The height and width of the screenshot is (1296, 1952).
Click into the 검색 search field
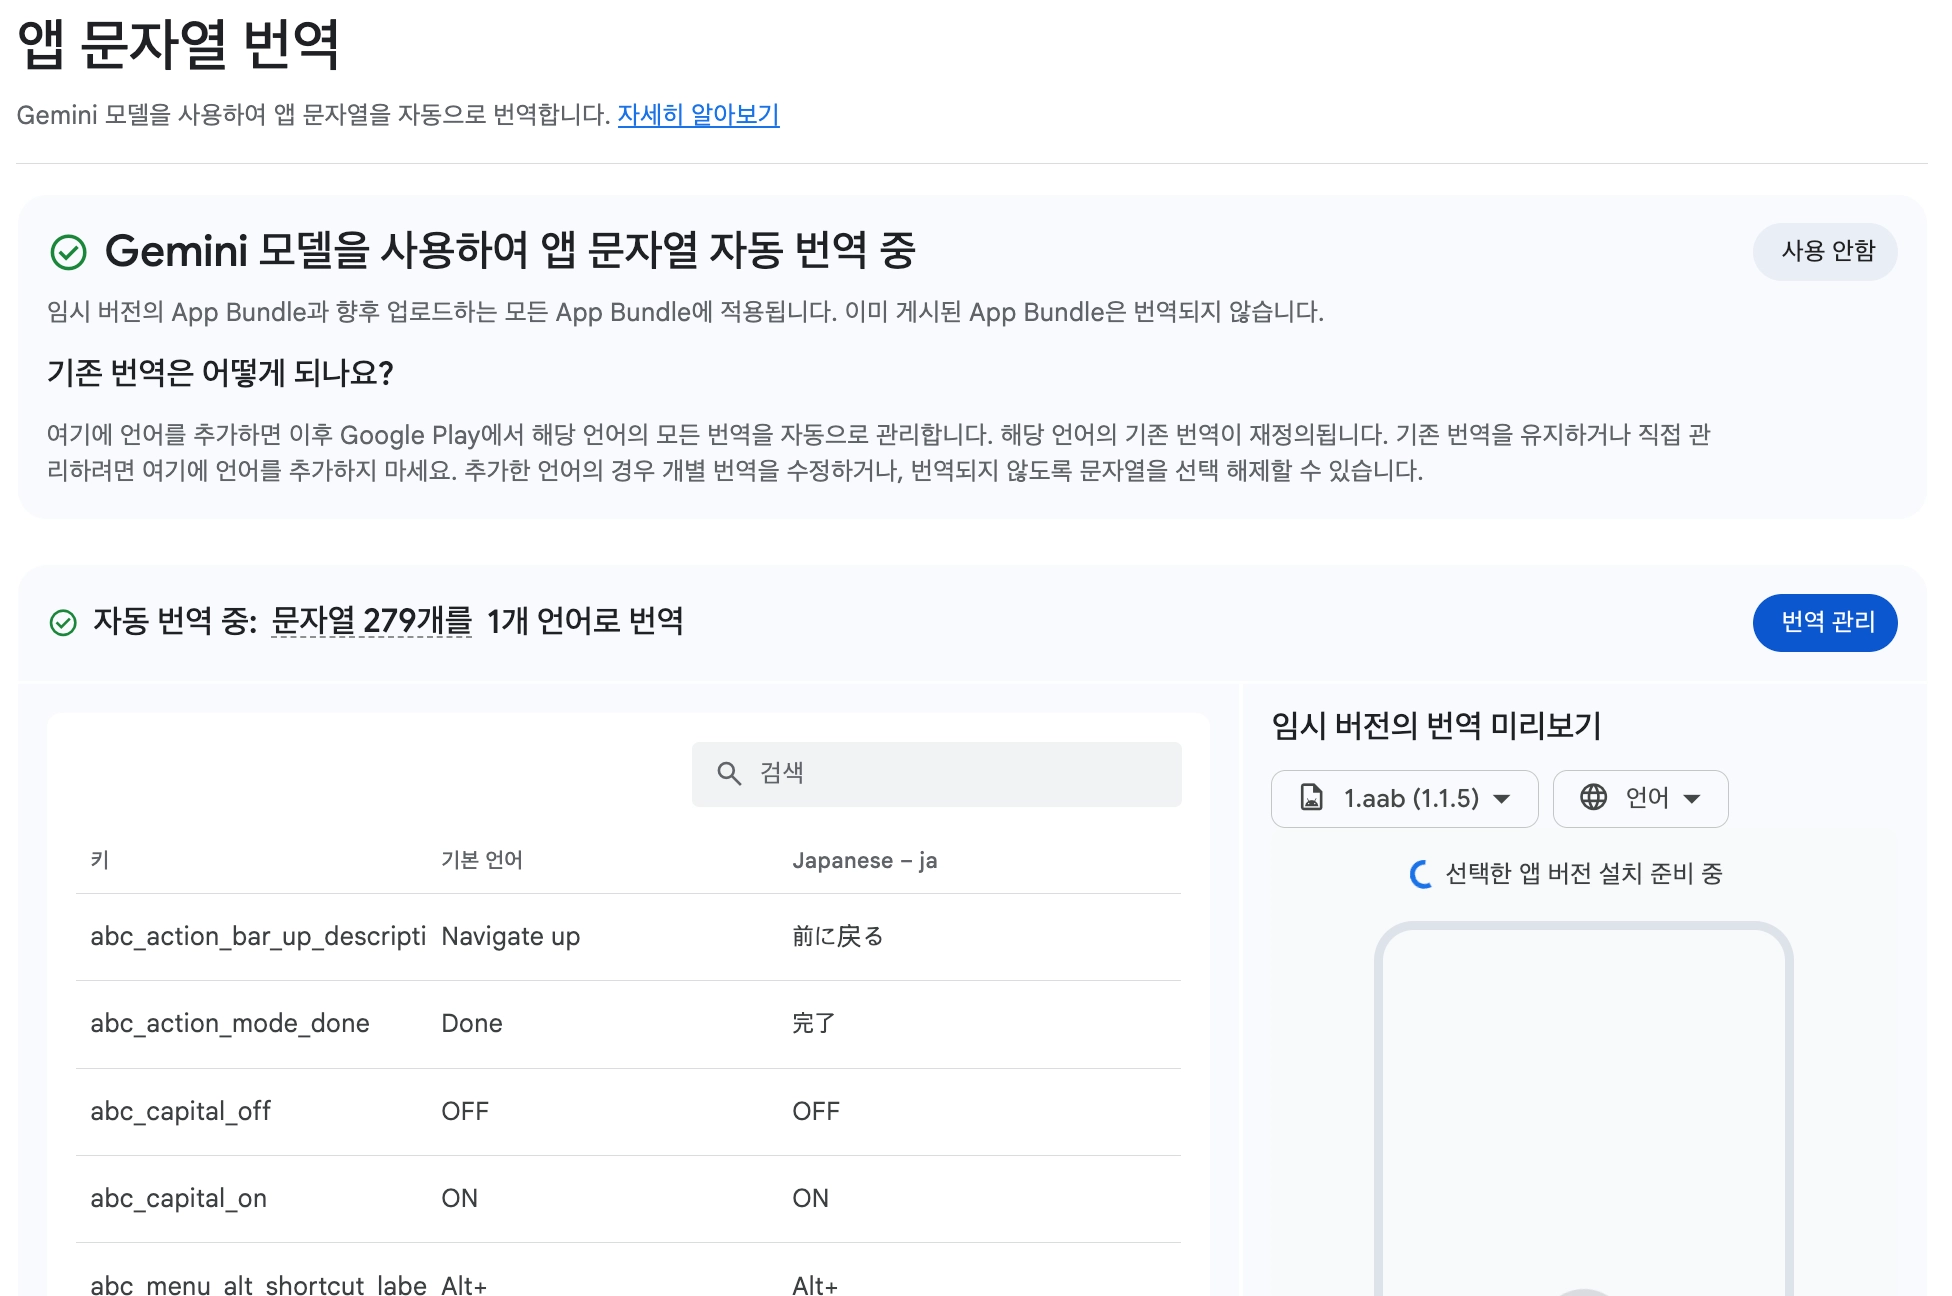point(960,774)
